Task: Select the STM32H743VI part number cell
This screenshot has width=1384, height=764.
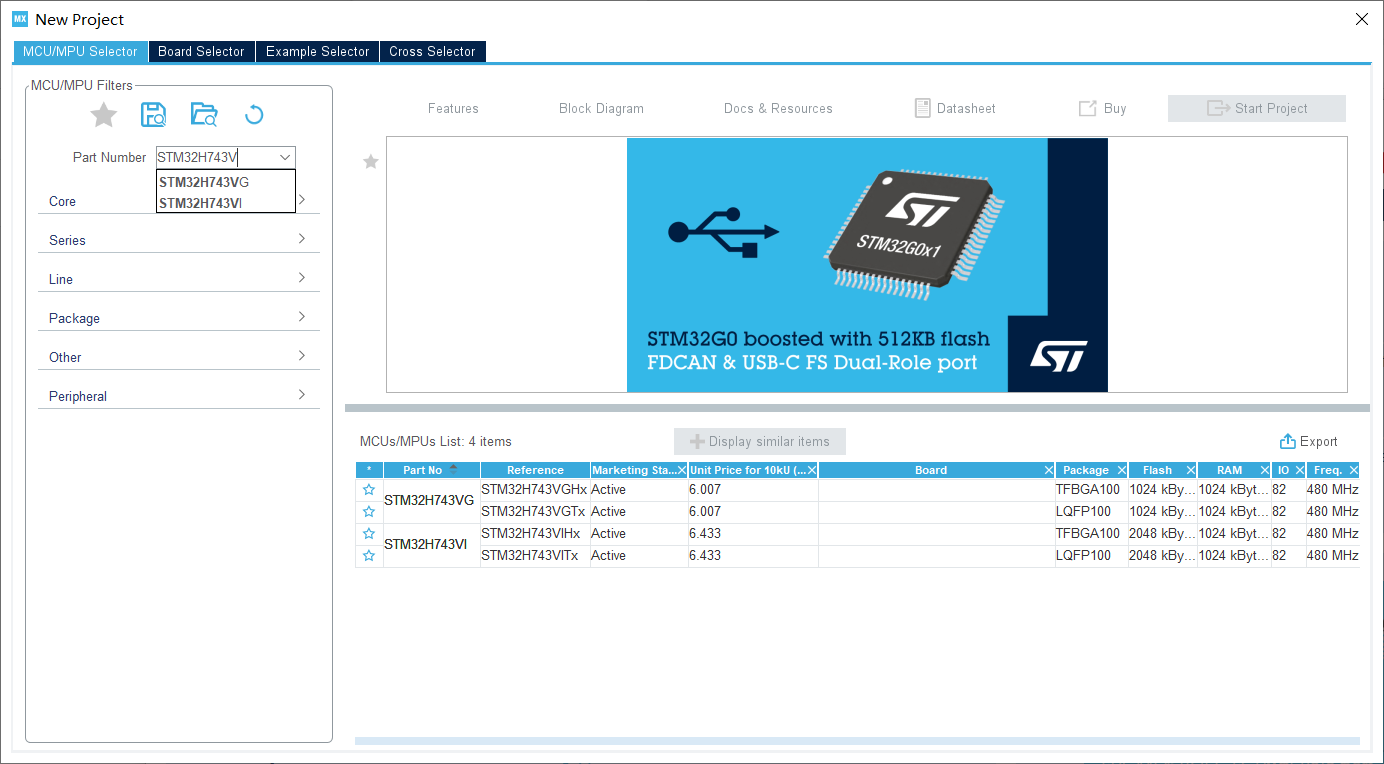Action: pyautogui.click(x=432, y=545)
